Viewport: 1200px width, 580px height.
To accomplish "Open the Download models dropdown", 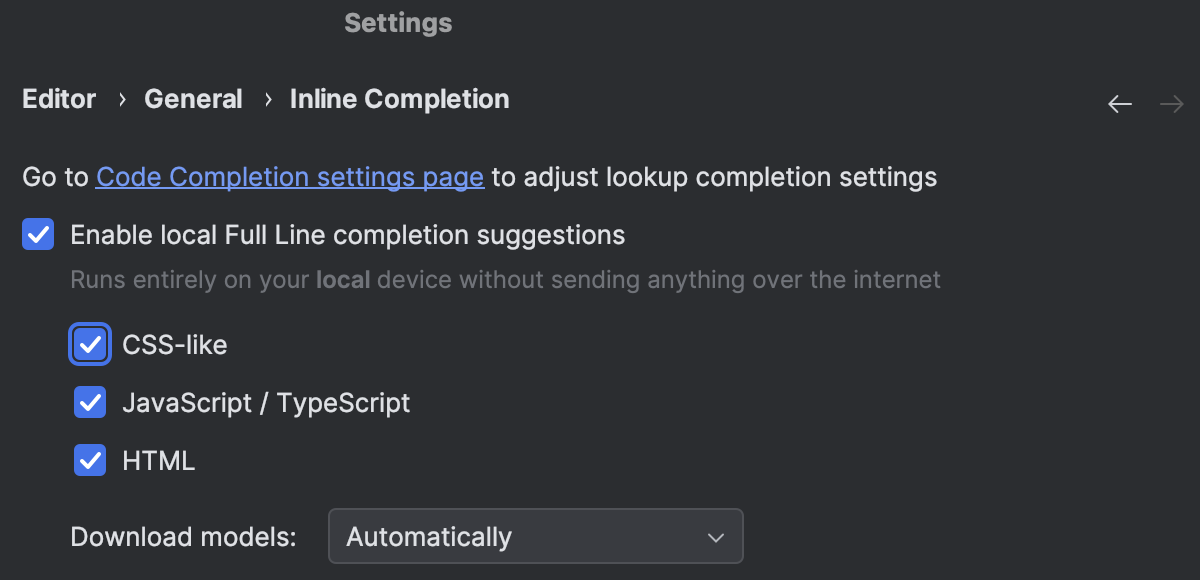I will 536,536.
